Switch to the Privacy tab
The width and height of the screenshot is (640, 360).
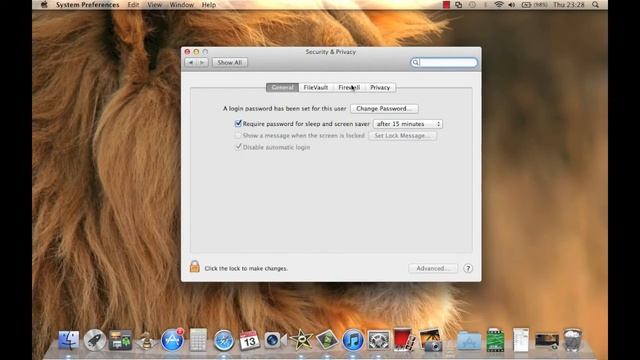click(380, 87)
